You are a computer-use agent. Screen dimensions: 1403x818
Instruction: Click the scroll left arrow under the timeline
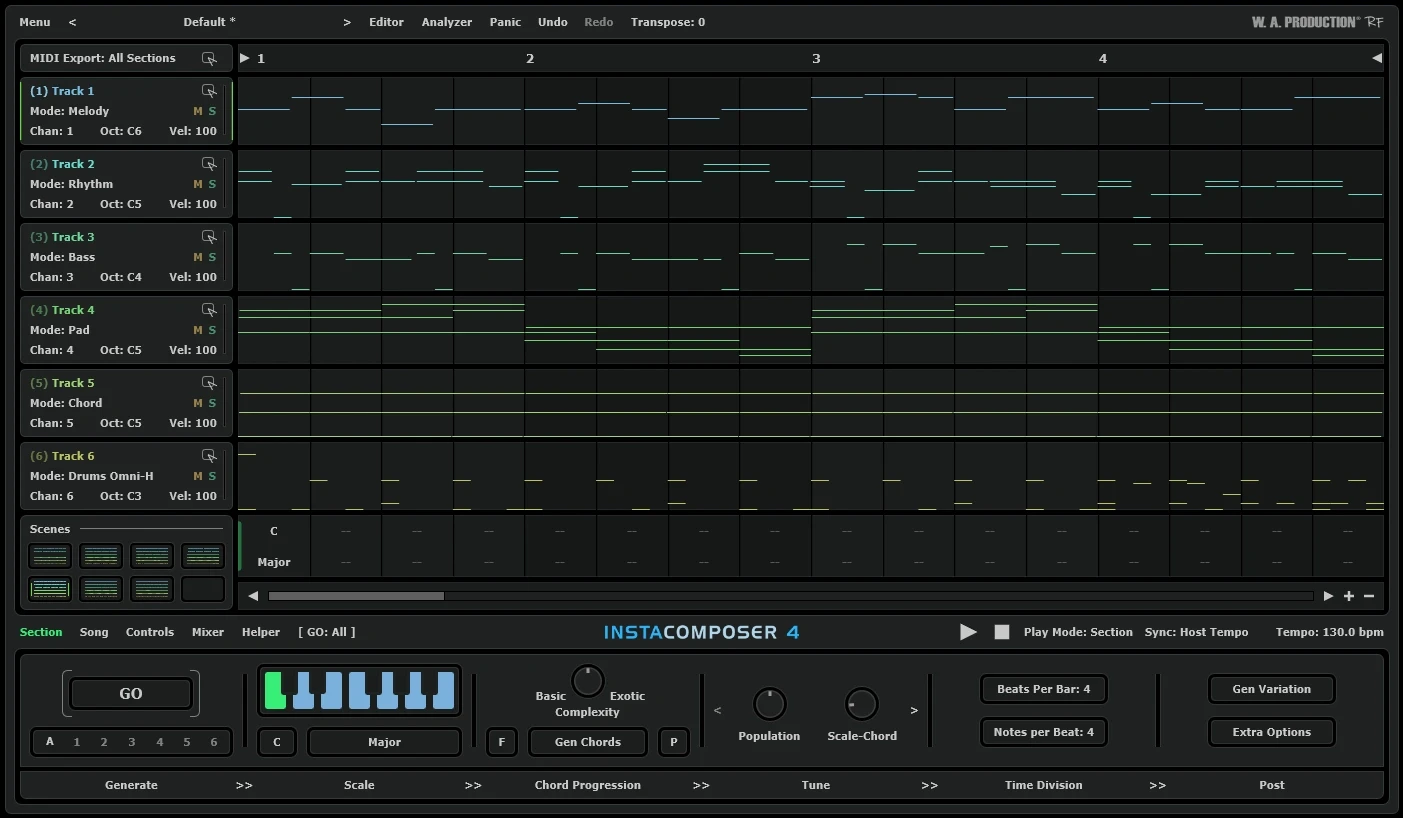(x=253, y=596)
